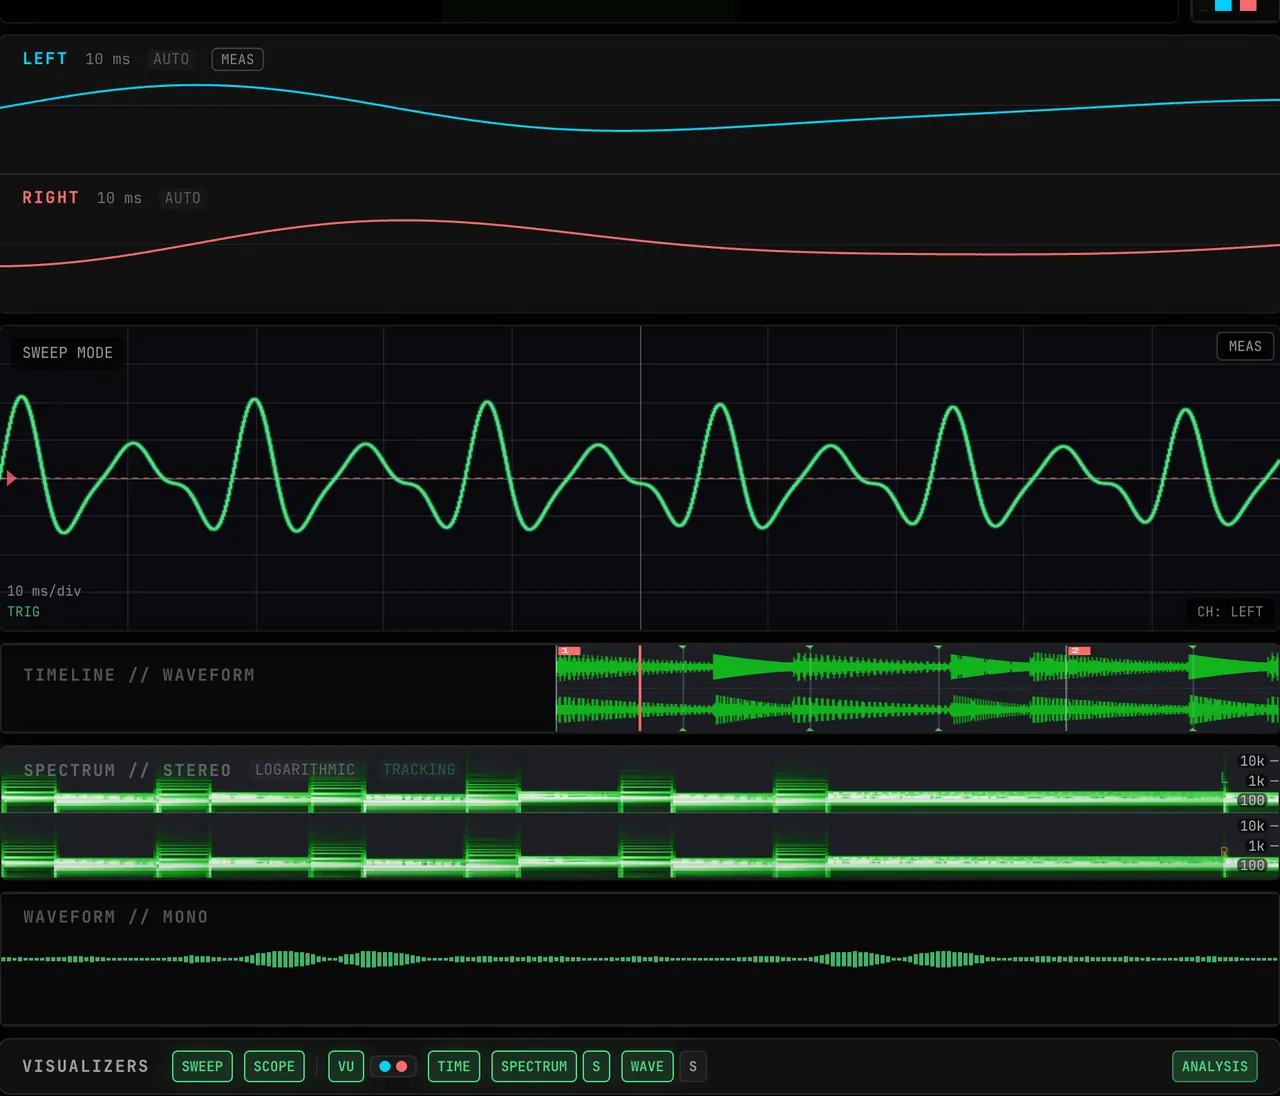Click the VISUALIZERS label
Viewport: 1280px width, 1096px height.
[x=86, y=1066]
